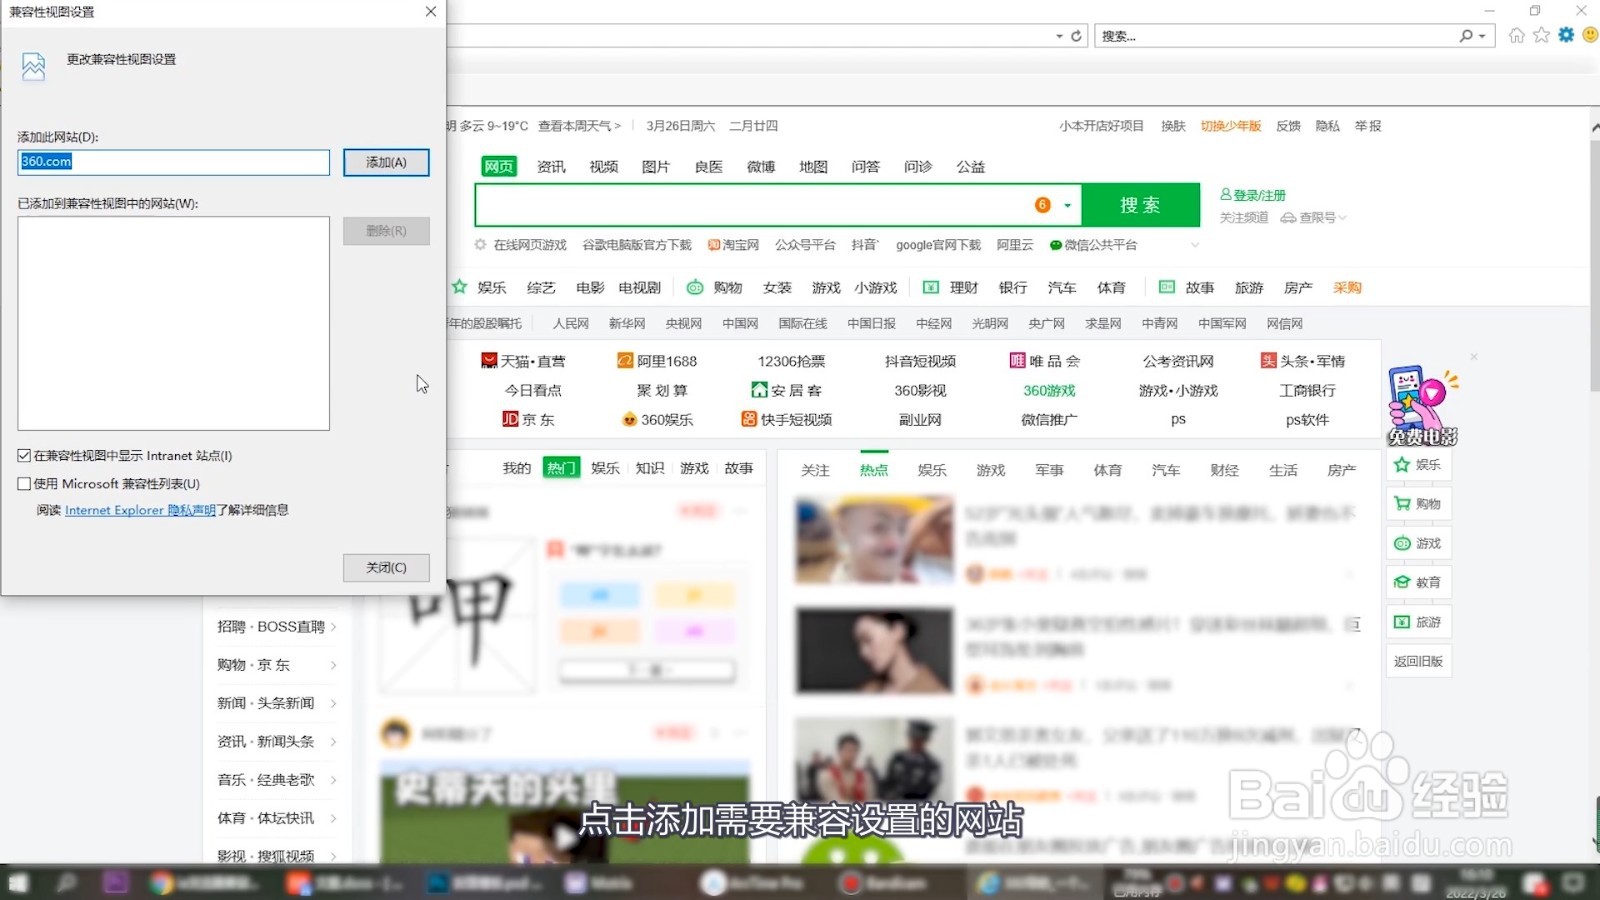Viewport: 1600px width, 900px height.
Task: Click the 唯品会 site icon
Action: click(x=1017, y=361)
